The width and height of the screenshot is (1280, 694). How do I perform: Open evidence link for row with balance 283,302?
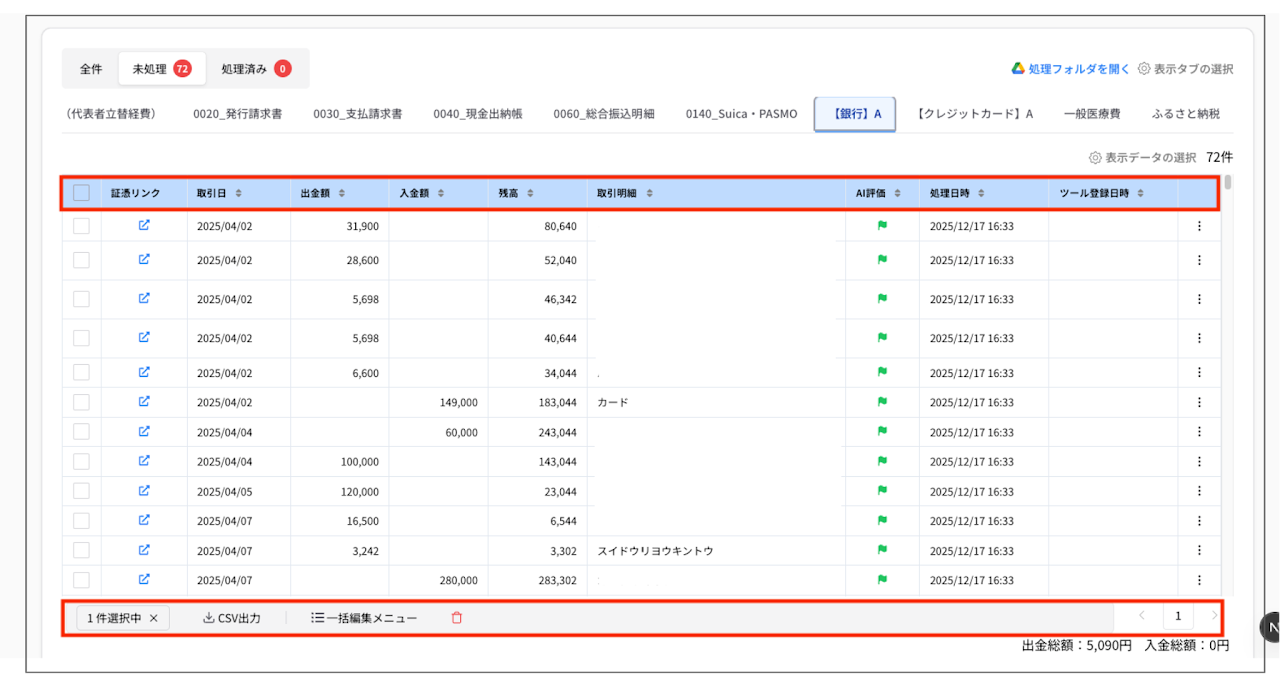point(144,580)
